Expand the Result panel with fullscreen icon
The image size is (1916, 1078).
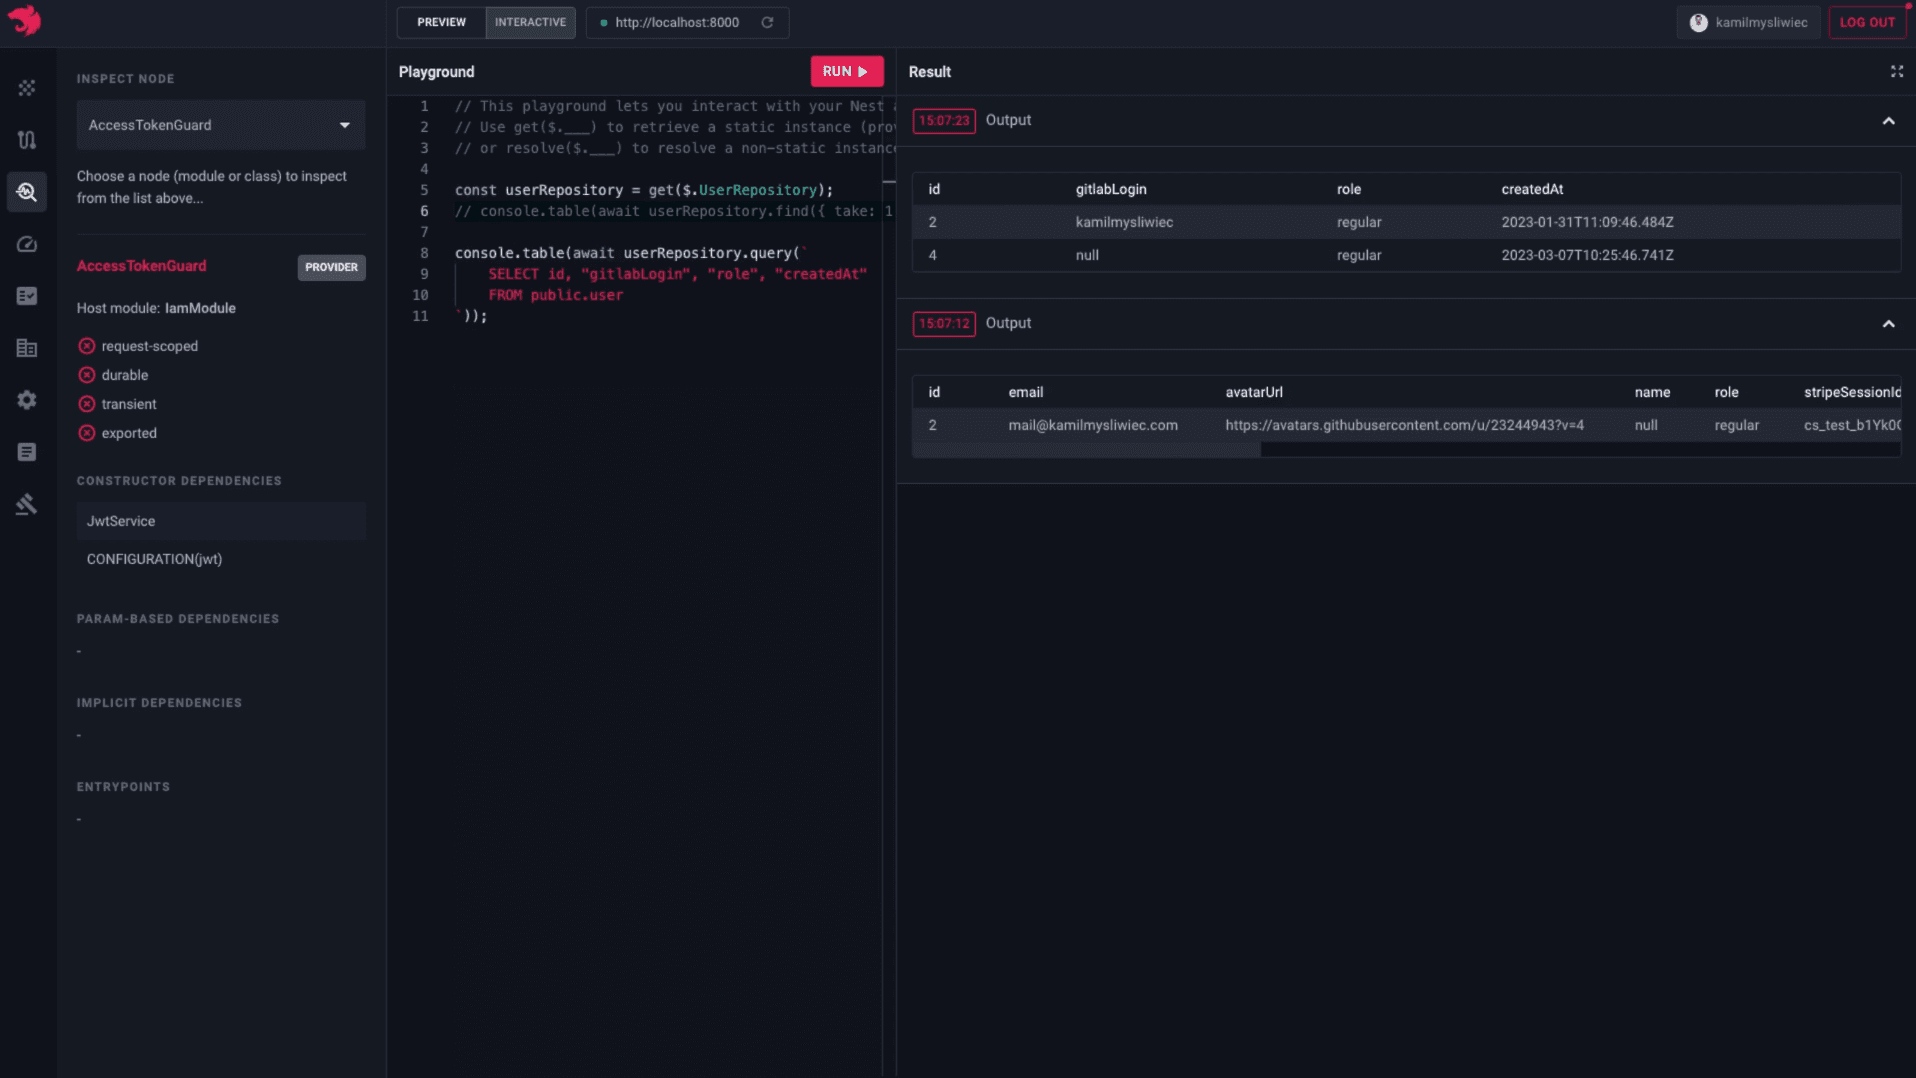(1896, 71)
